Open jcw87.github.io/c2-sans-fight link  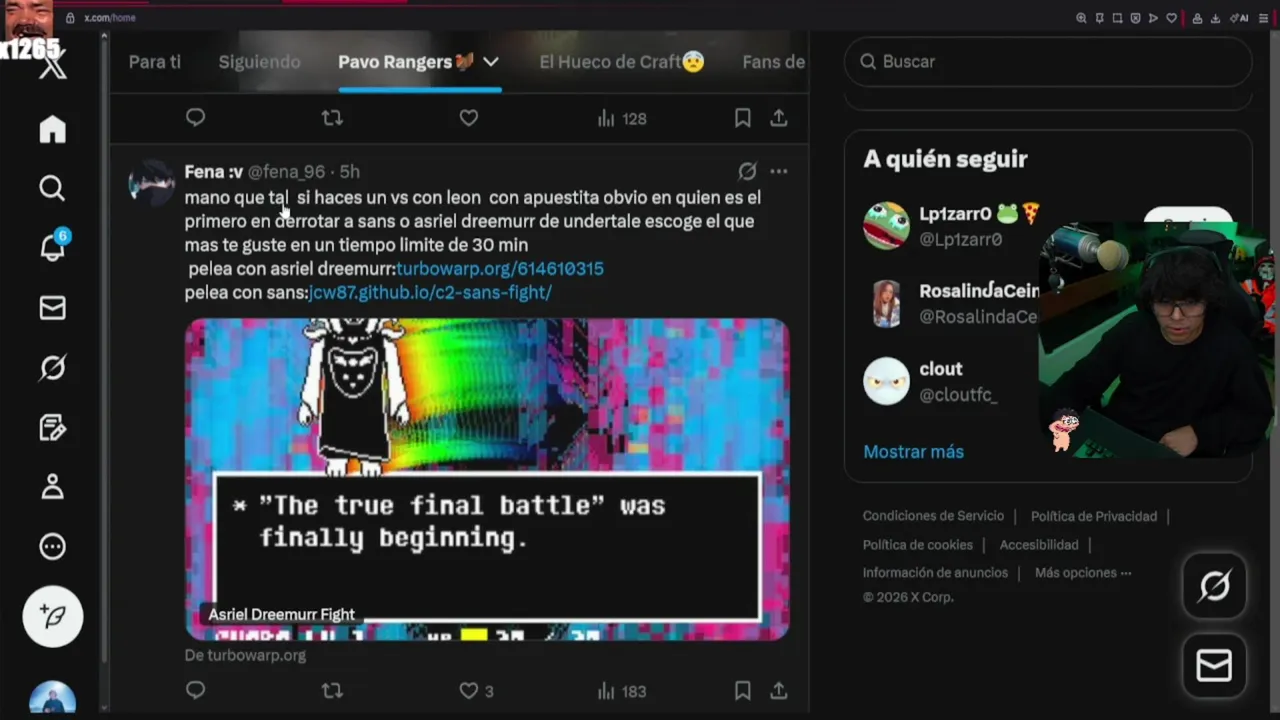click(x=430, y=293)
